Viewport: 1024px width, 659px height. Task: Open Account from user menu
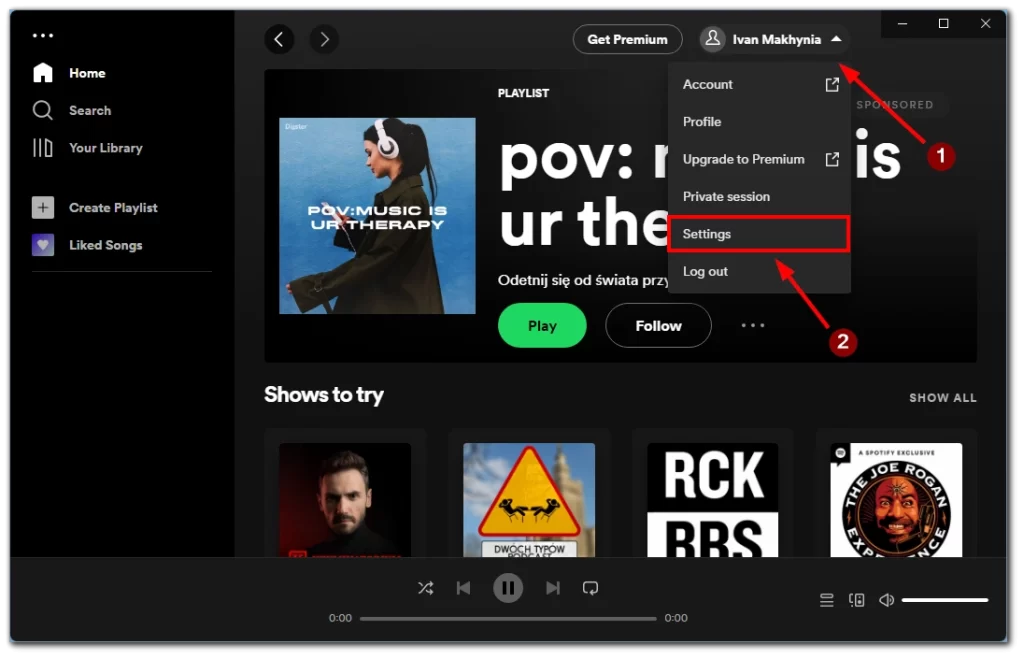click(x=760, y=84)
